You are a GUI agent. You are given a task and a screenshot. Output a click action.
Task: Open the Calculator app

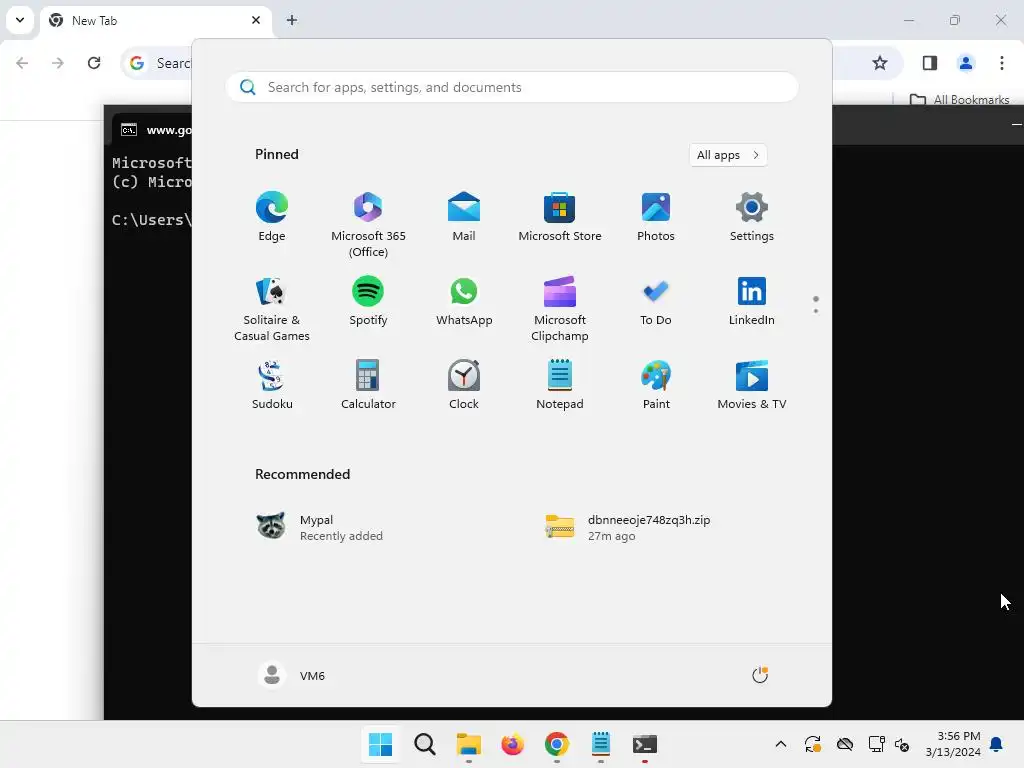[x=368, y=385]
